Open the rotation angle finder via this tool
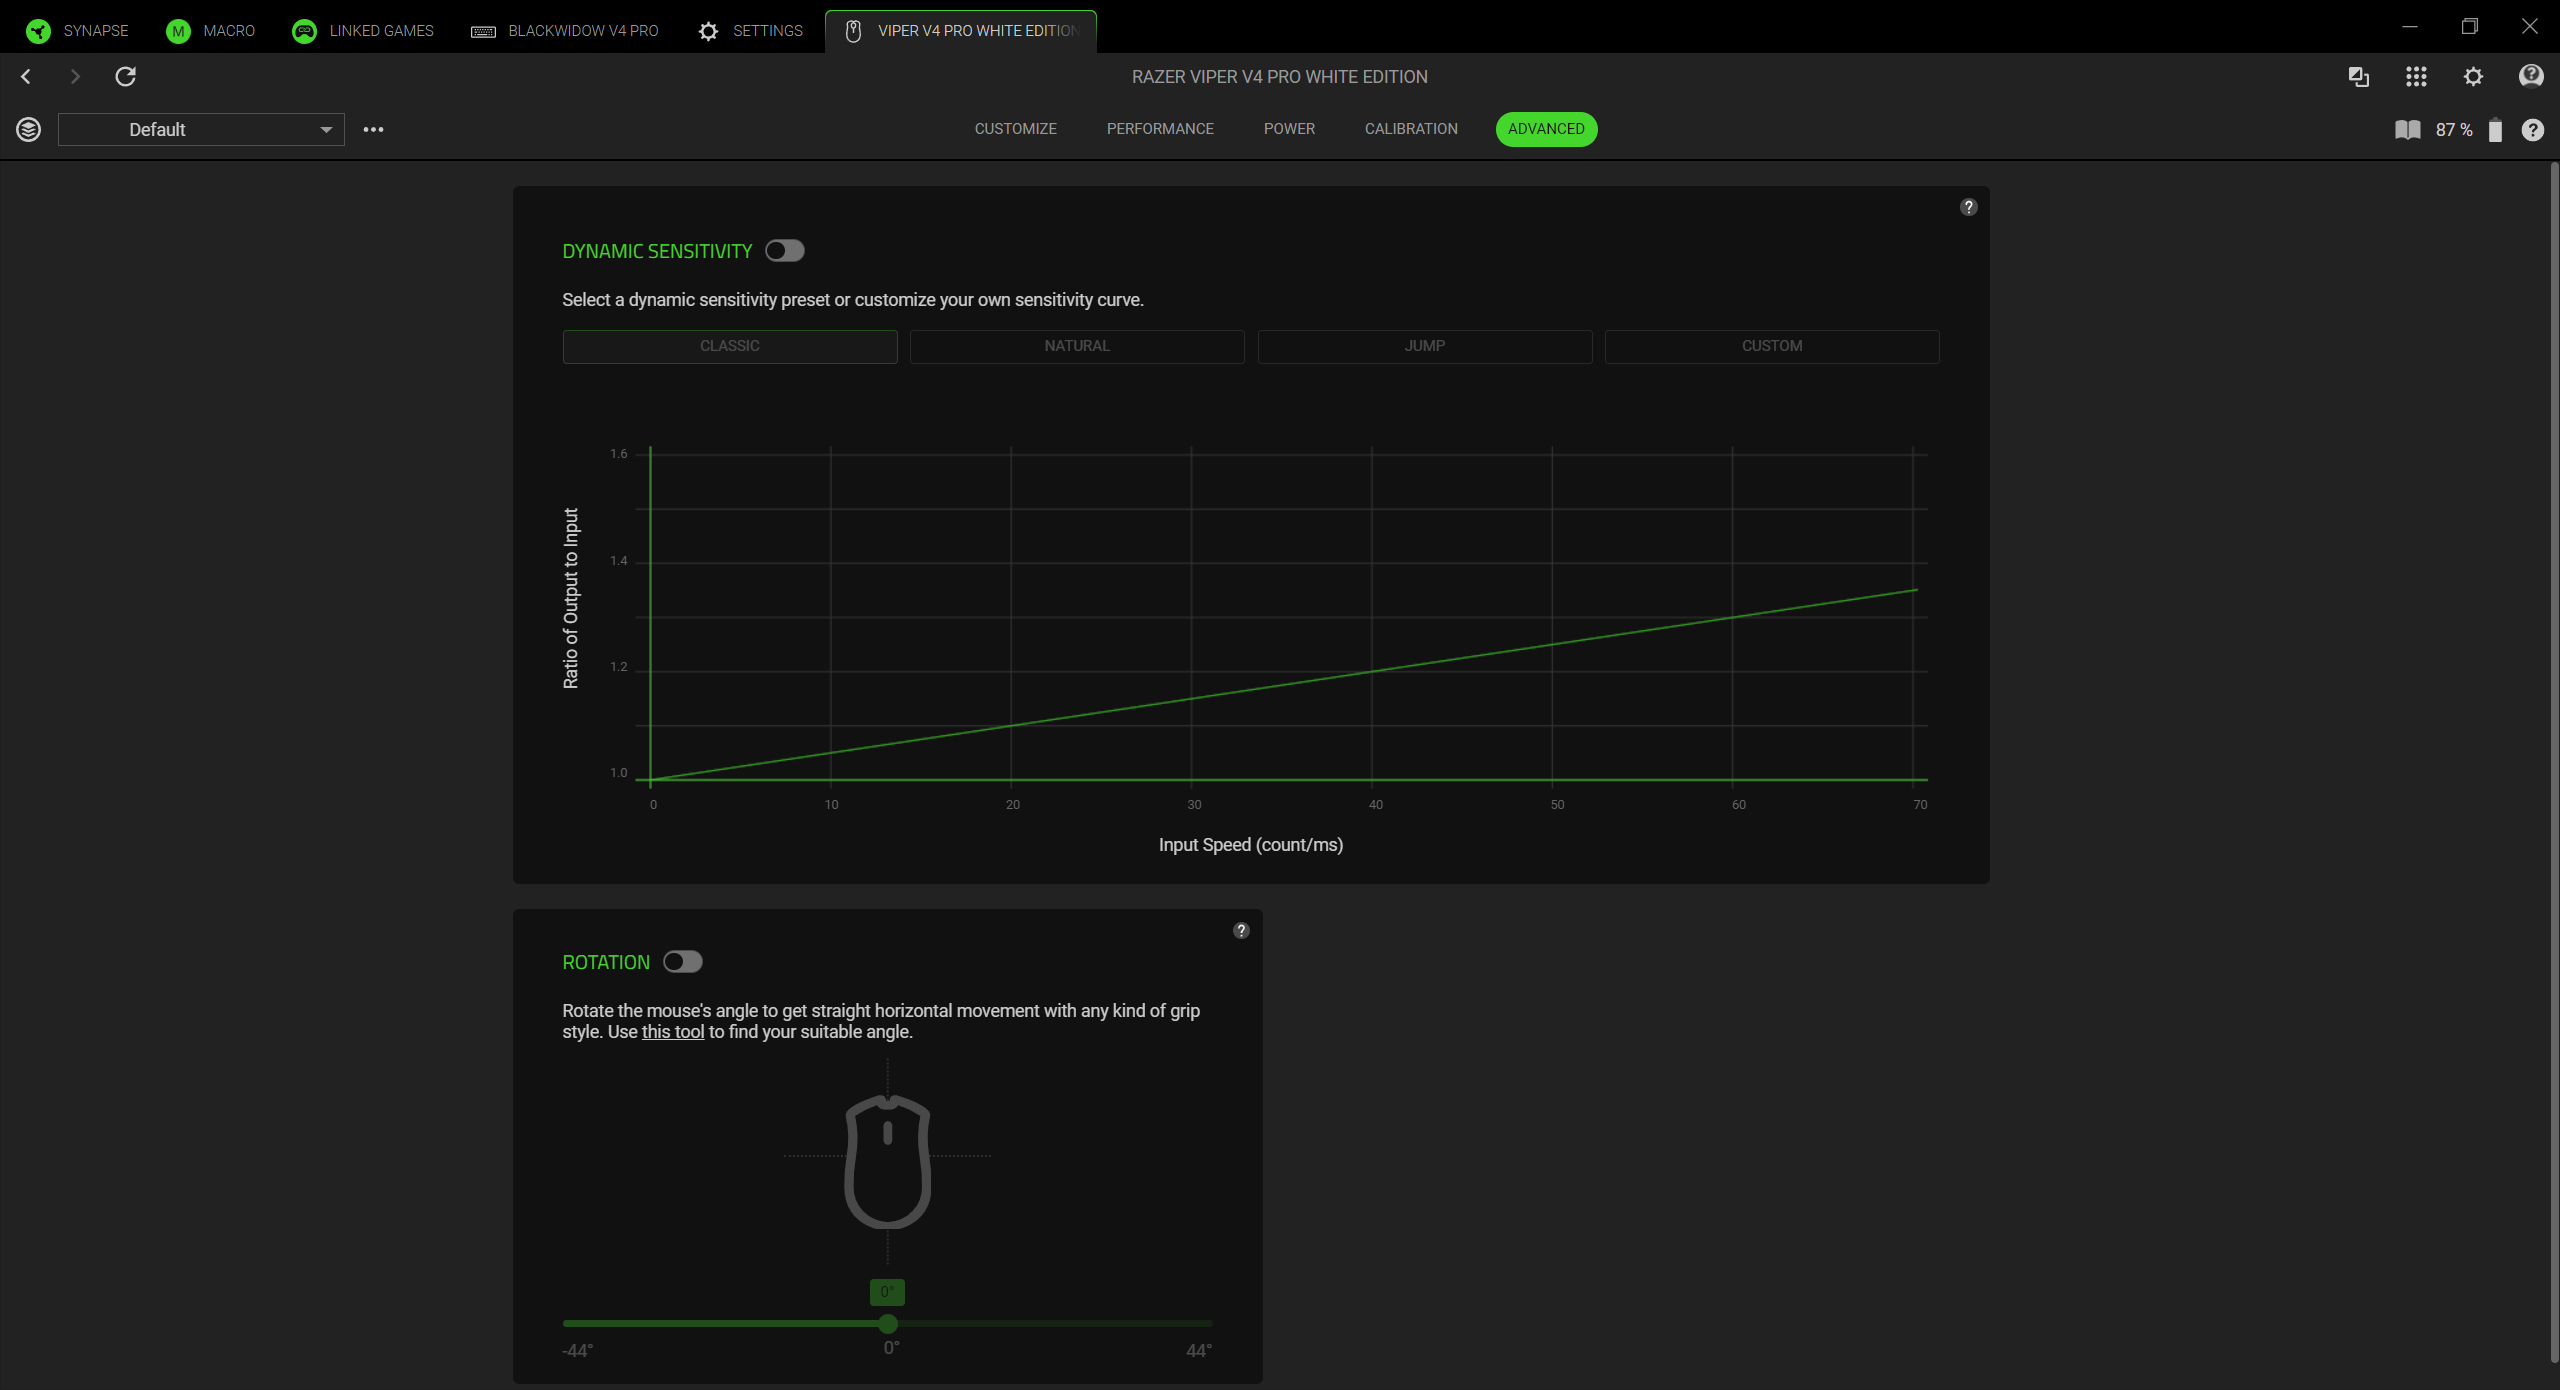Screen dimensions: 2560x1390 tap(673, 1032)
